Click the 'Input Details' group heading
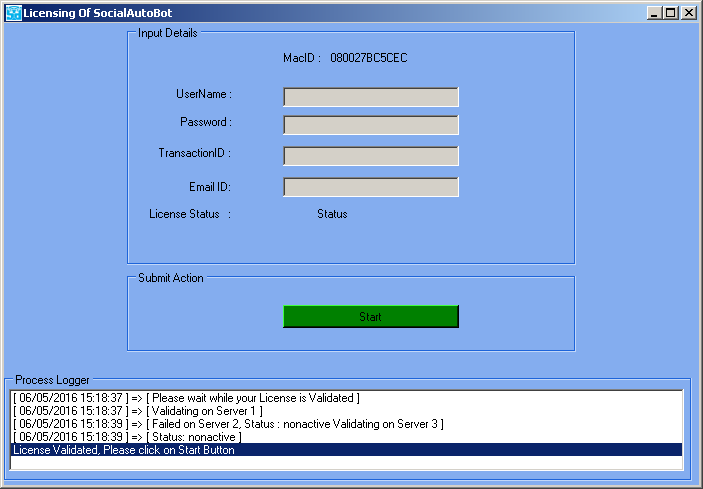703x489 pixels. 168,33
